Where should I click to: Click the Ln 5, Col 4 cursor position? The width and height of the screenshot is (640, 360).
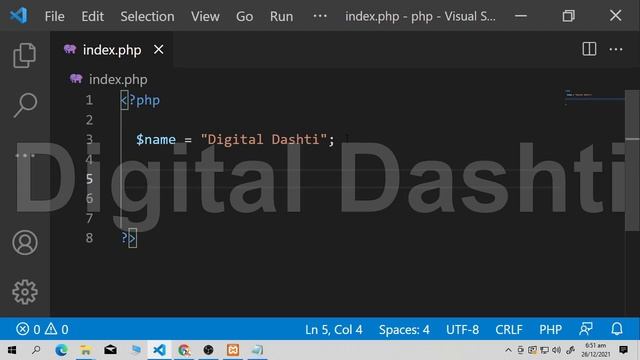[x=333, y=329]
